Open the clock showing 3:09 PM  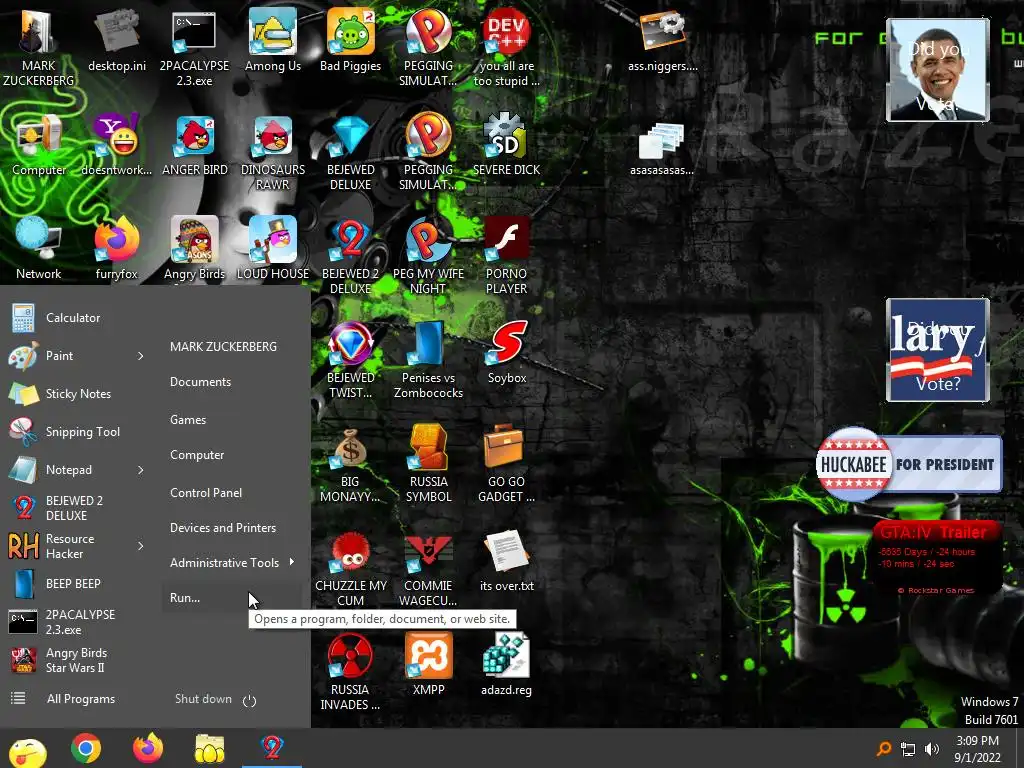(977, 749)
